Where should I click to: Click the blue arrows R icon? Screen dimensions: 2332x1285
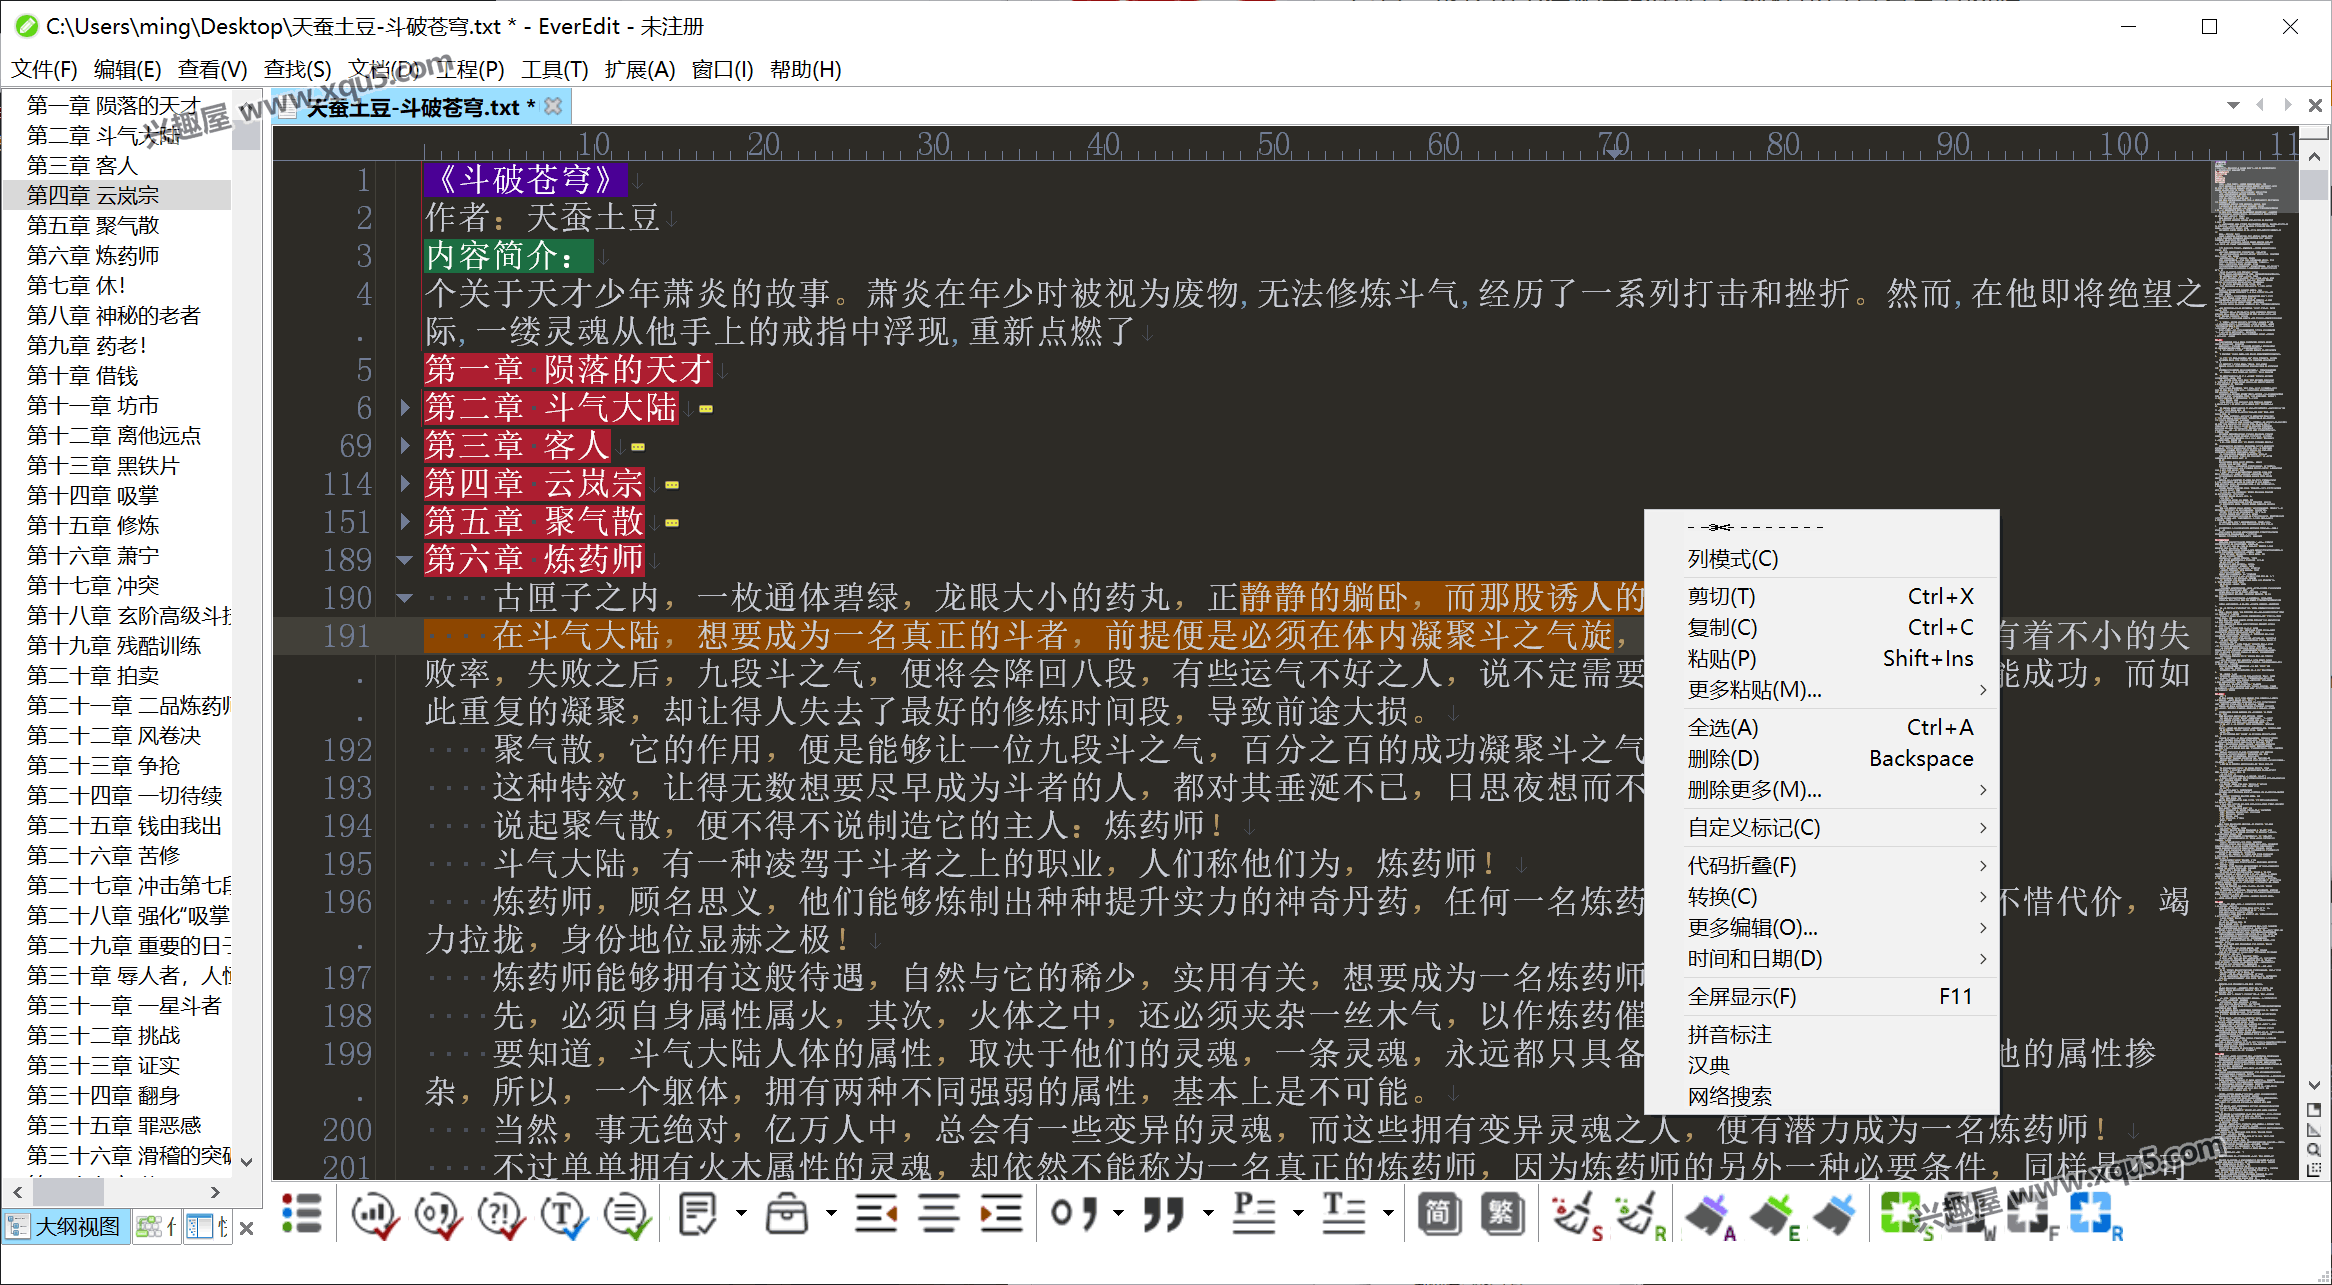tap(2097, 1216)
